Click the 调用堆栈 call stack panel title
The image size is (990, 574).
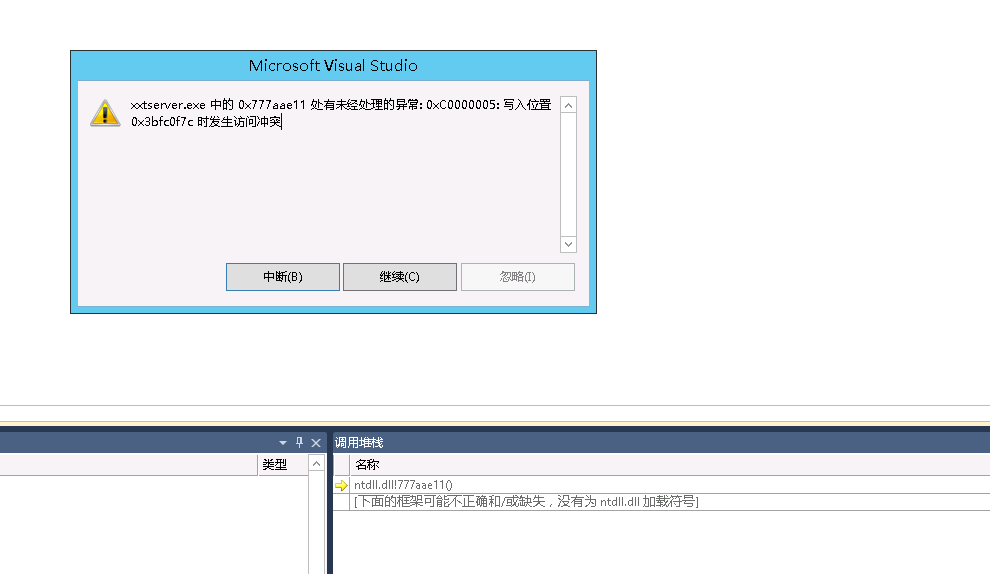pyautogui.click(x=359, y=443)
